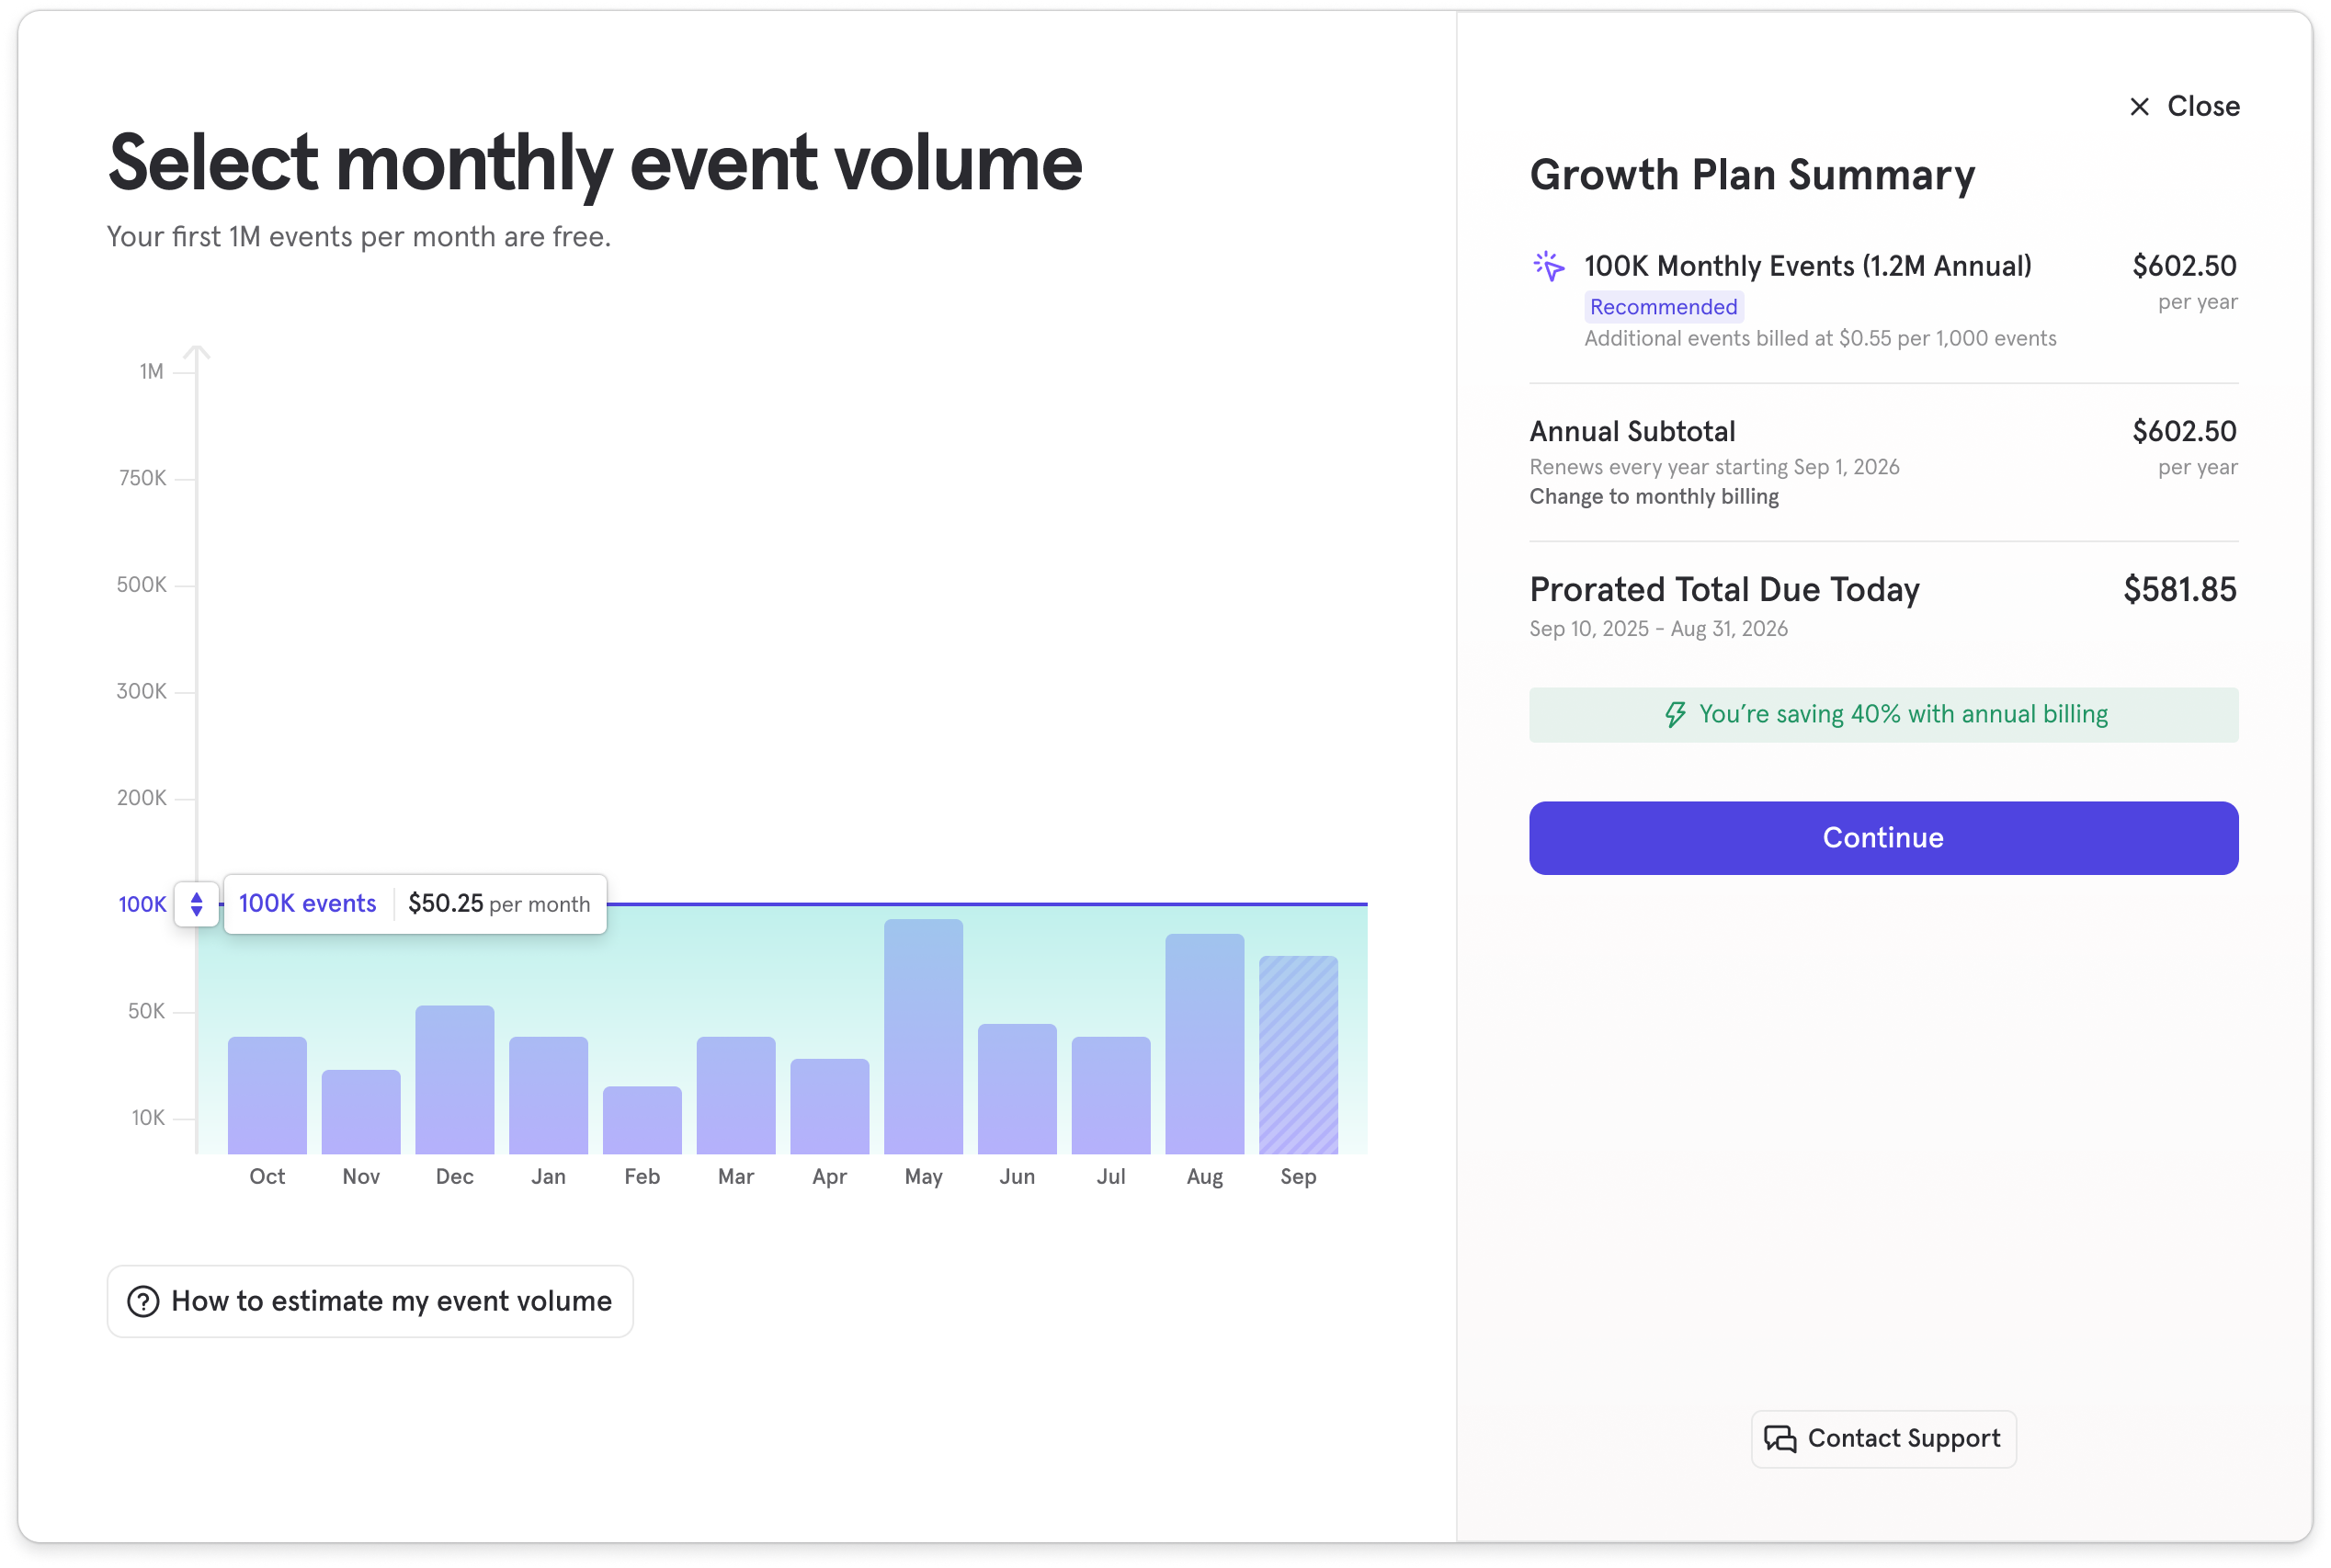Viewport: 2331px width, 1568px height.
Task: Click the 1M axis tick label
Action: click(x=152, y=372)
